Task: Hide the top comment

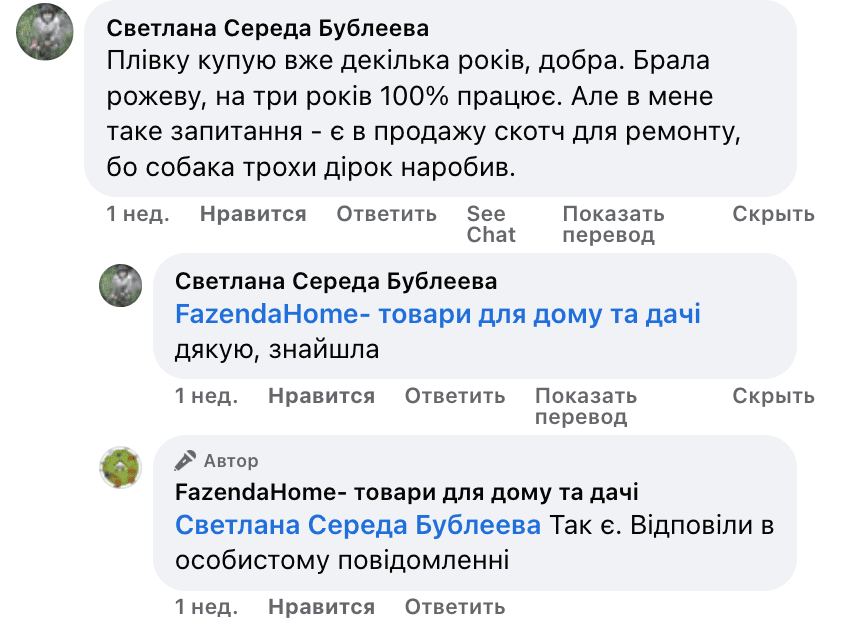Action: (773, 214)
